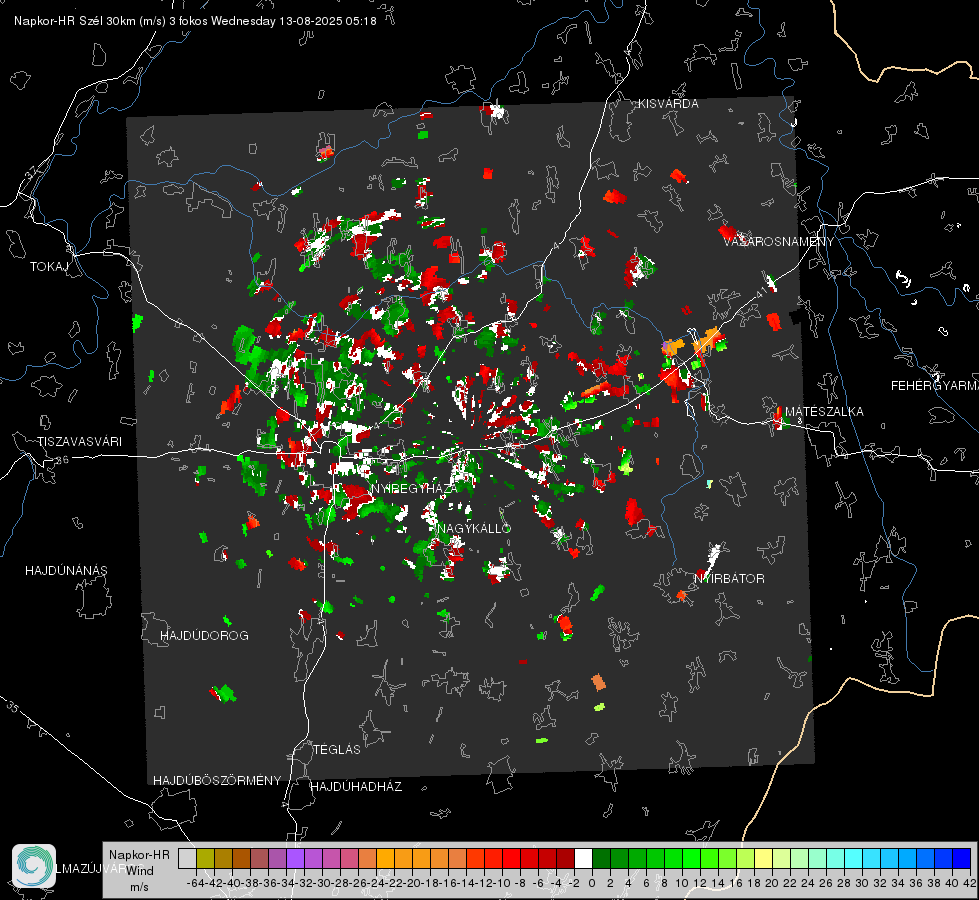The image size is (979, 900).
Task: Click road number 36 near Tiszavasvári
Action: 63,460
